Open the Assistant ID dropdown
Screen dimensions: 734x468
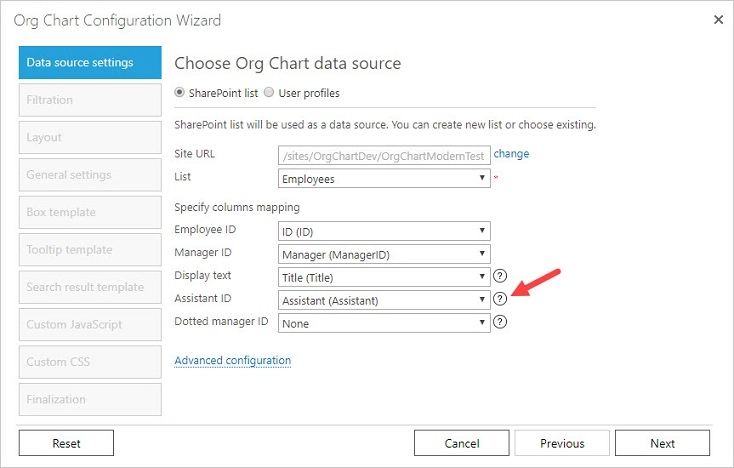coord(384,300)
